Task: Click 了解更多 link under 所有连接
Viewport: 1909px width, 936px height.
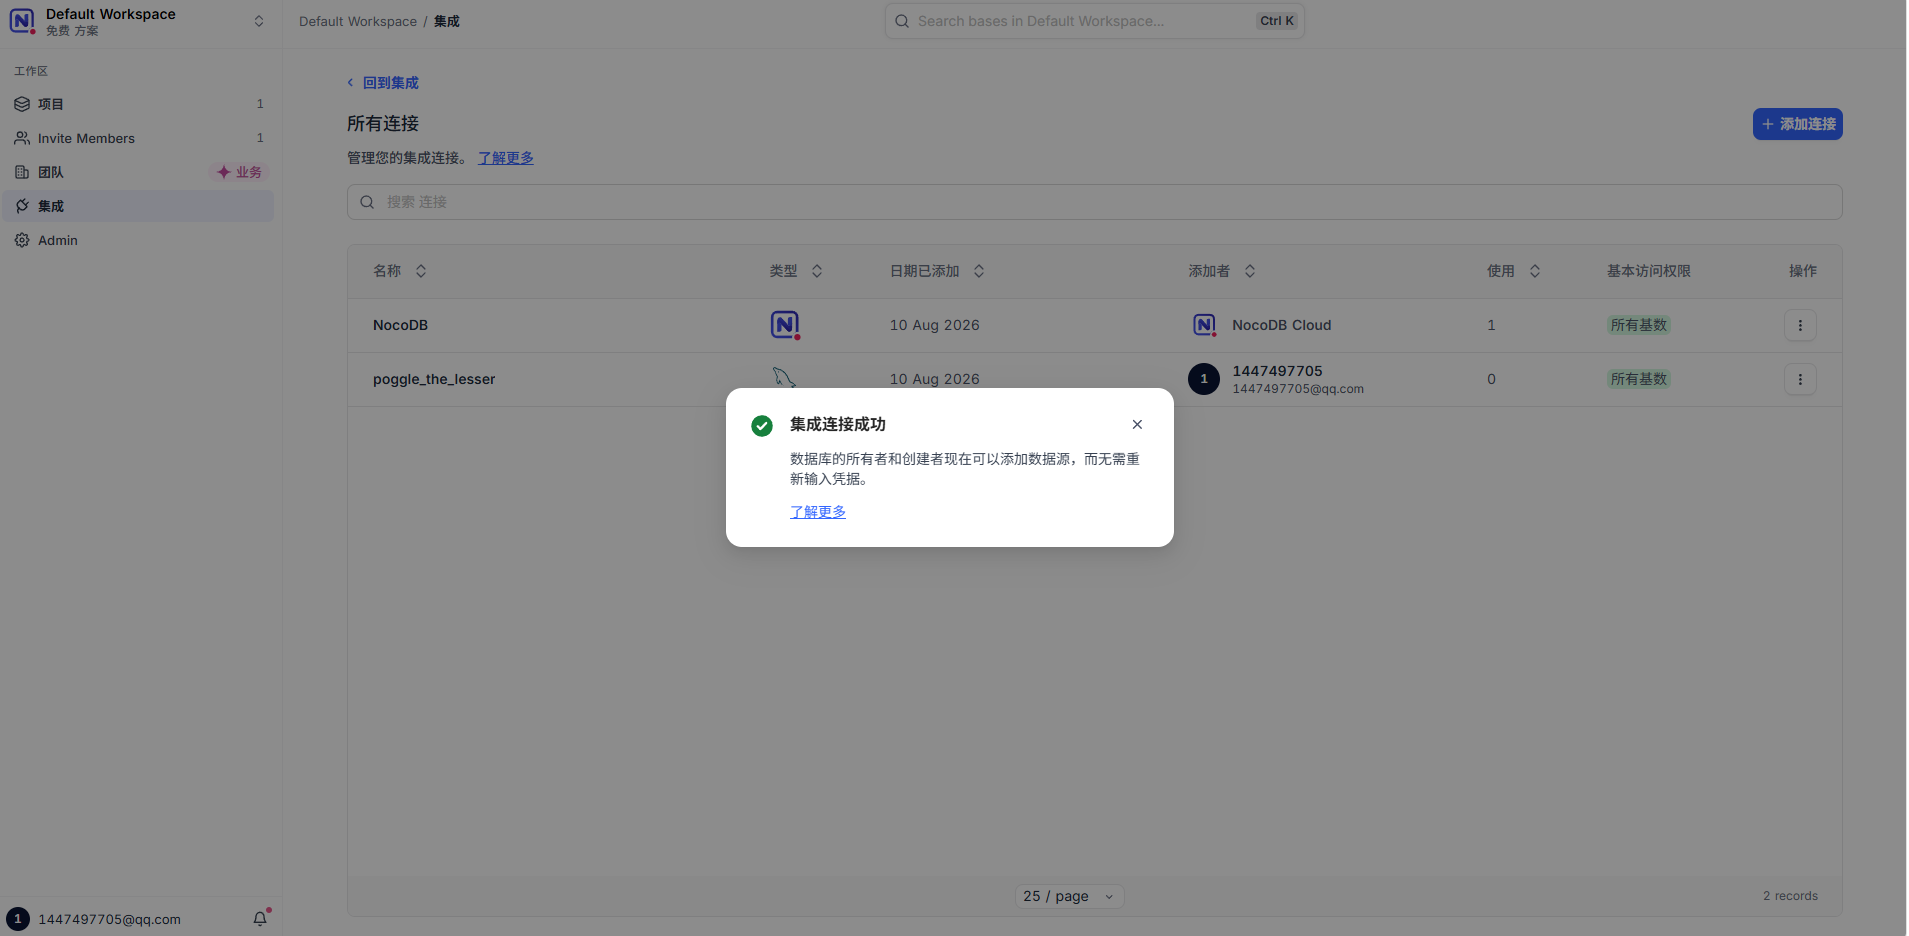Action: pyautogui.click(x=506, y=158)
